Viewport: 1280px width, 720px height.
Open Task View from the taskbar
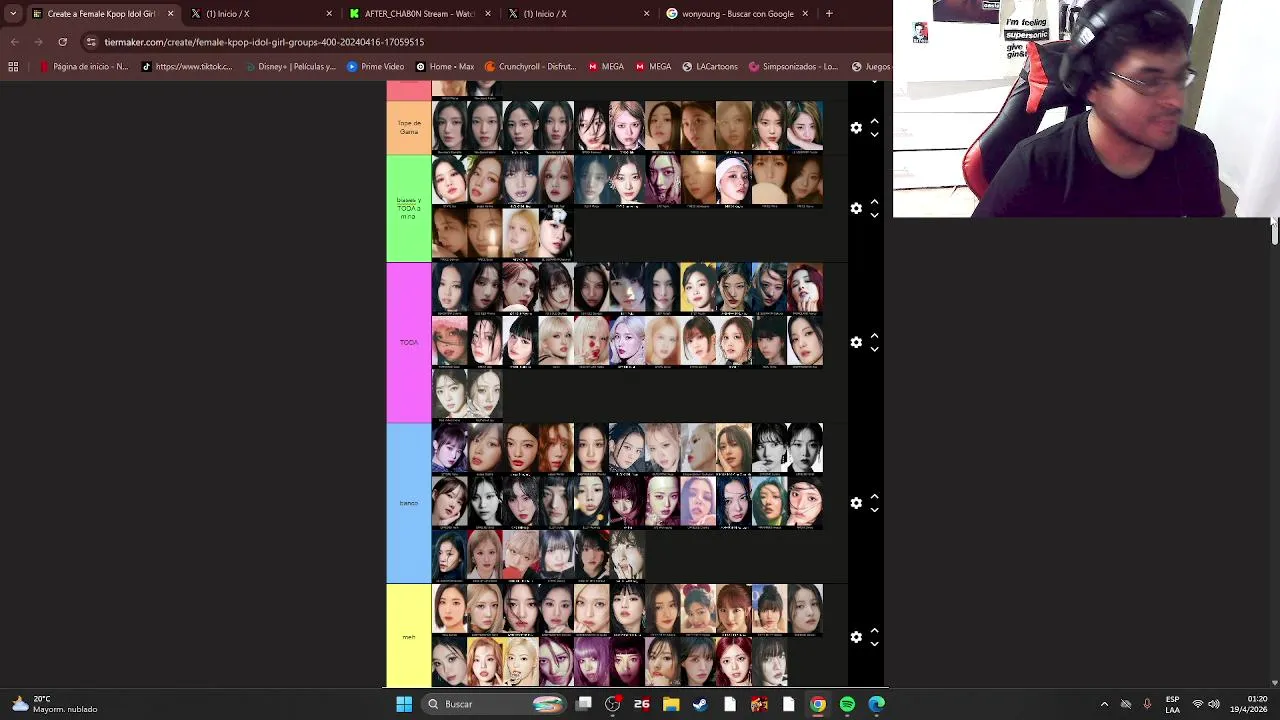point(584,704)
